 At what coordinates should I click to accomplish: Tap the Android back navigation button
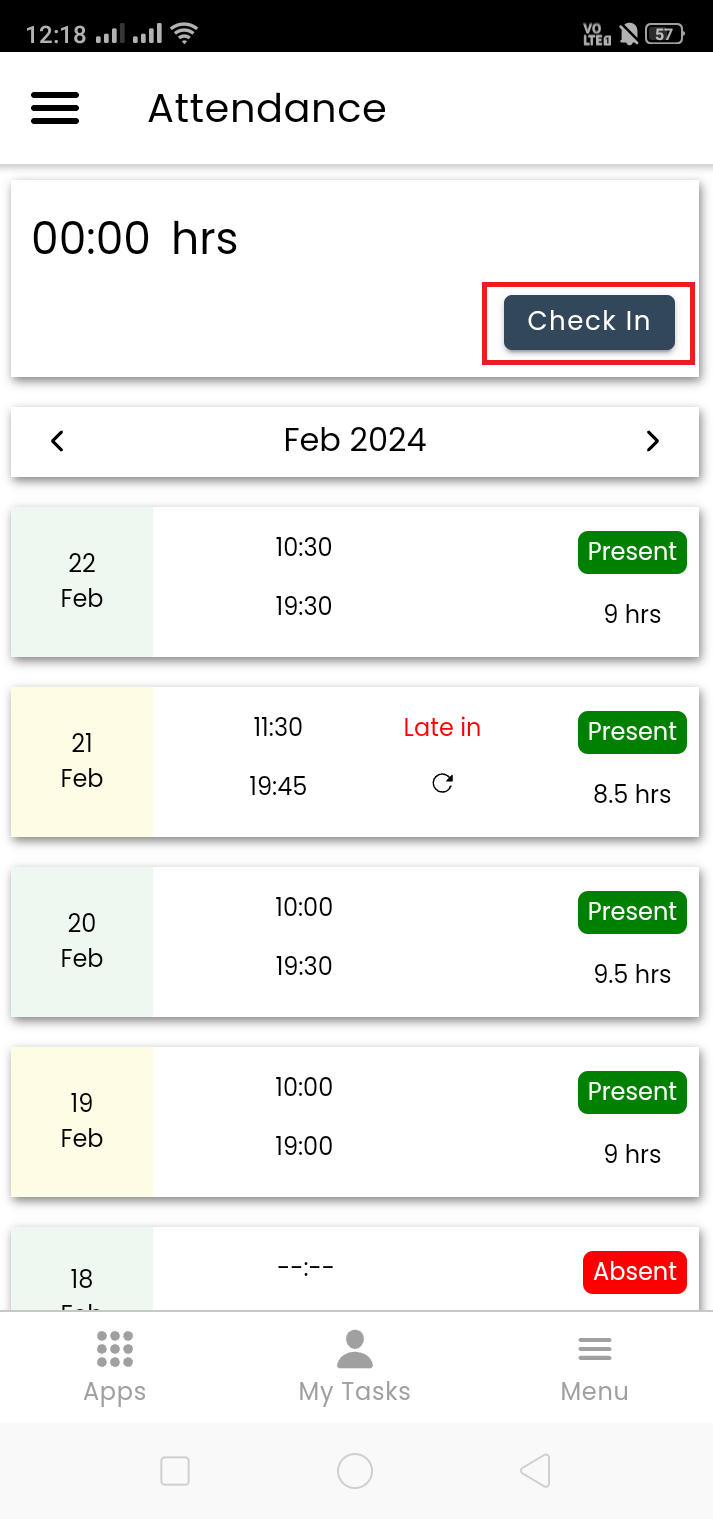click(x=536, y=1470)
